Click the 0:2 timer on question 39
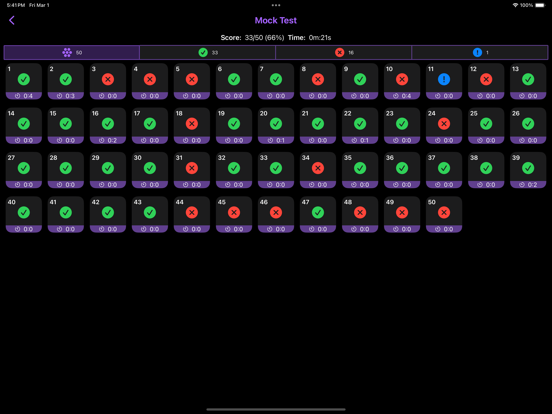Image resolution: width=552 pixels, height=414 pixels. [528, 184]
